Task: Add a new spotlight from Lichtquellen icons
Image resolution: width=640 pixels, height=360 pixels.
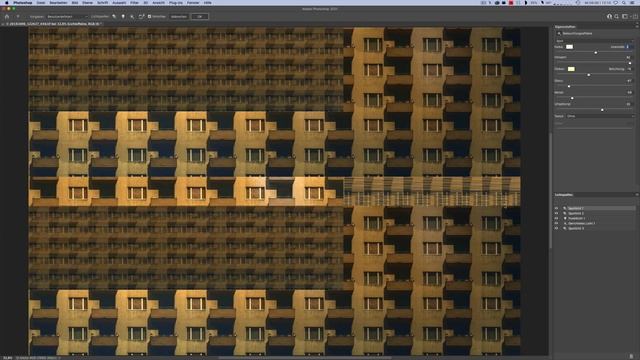Action: pos(114,17)
